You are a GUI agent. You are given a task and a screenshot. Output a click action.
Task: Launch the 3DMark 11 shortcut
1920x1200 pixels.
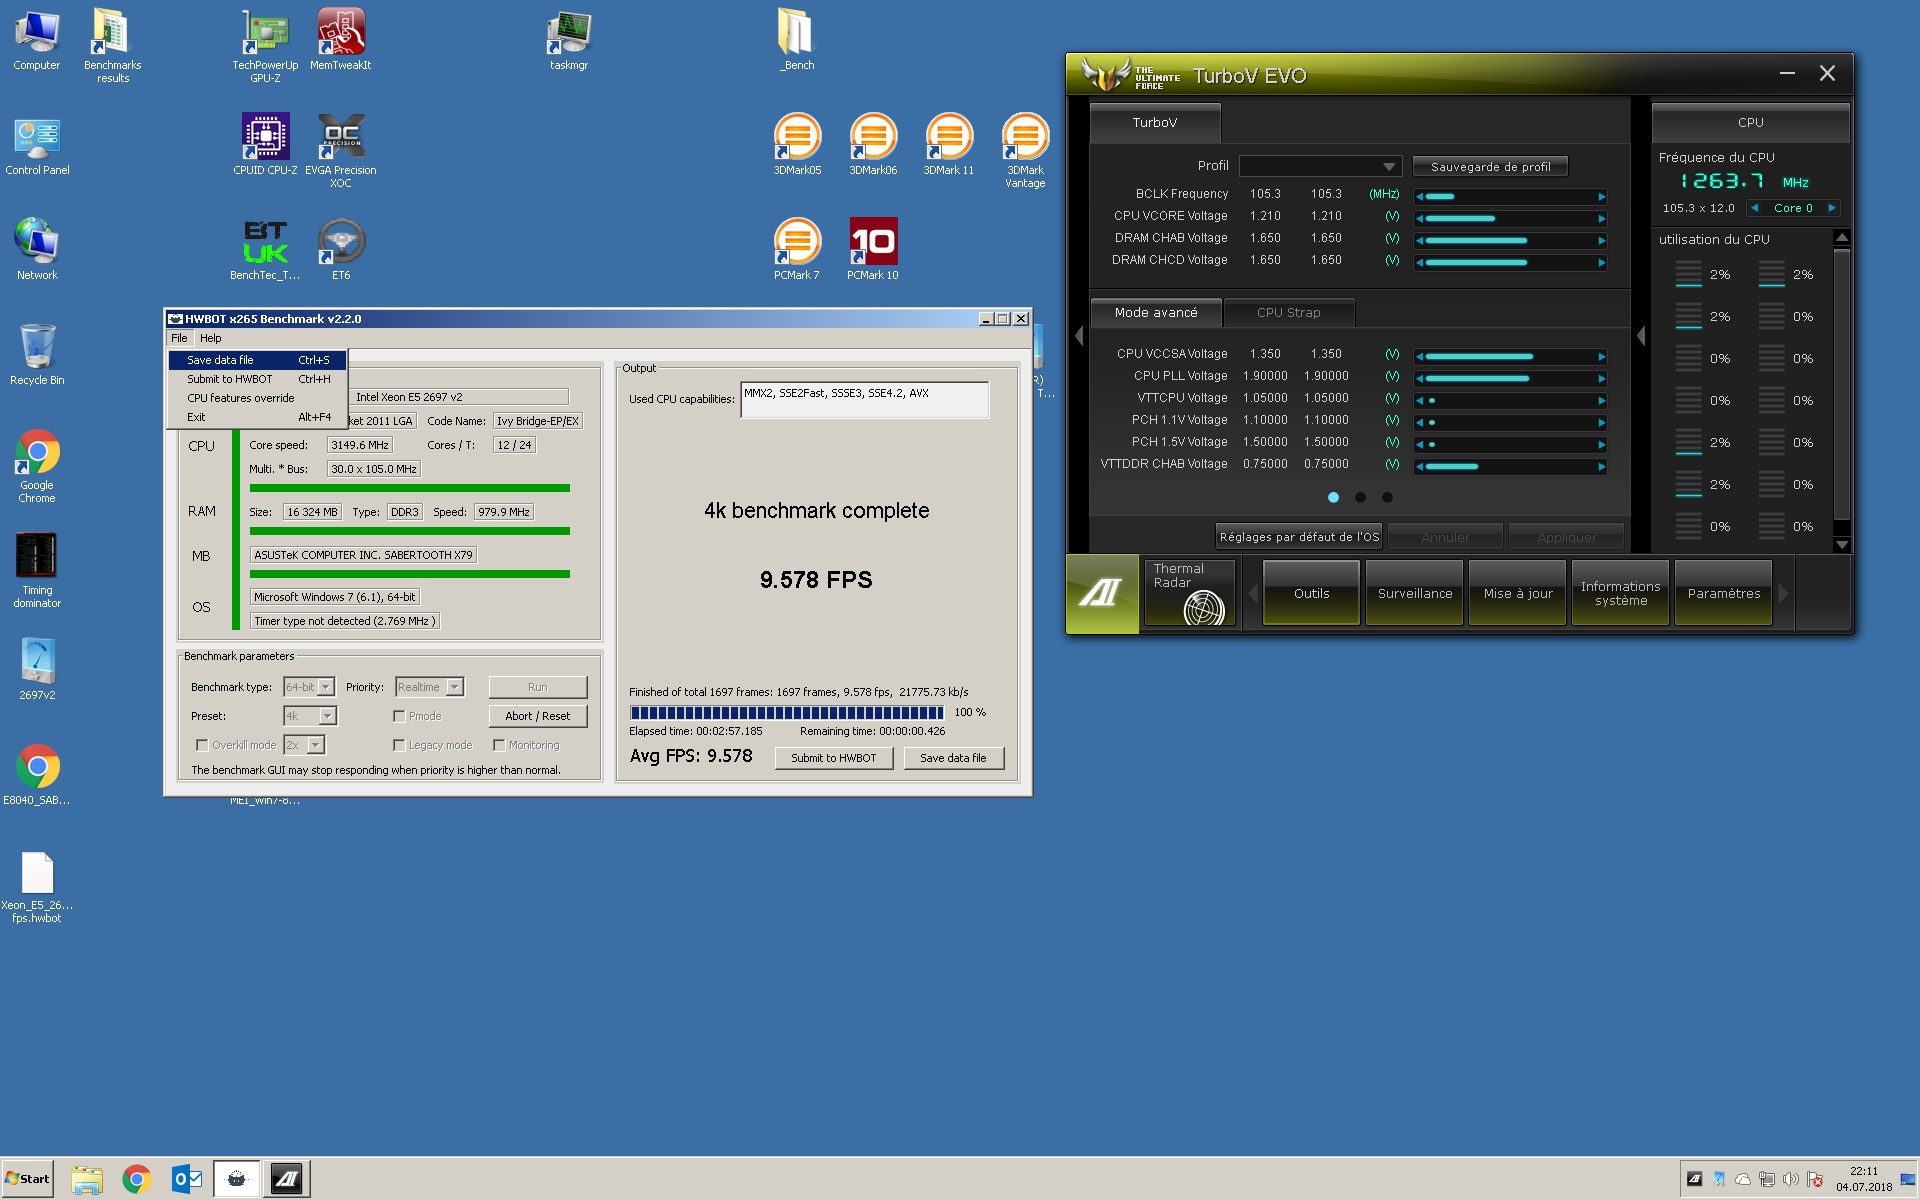tap(949, 145)
